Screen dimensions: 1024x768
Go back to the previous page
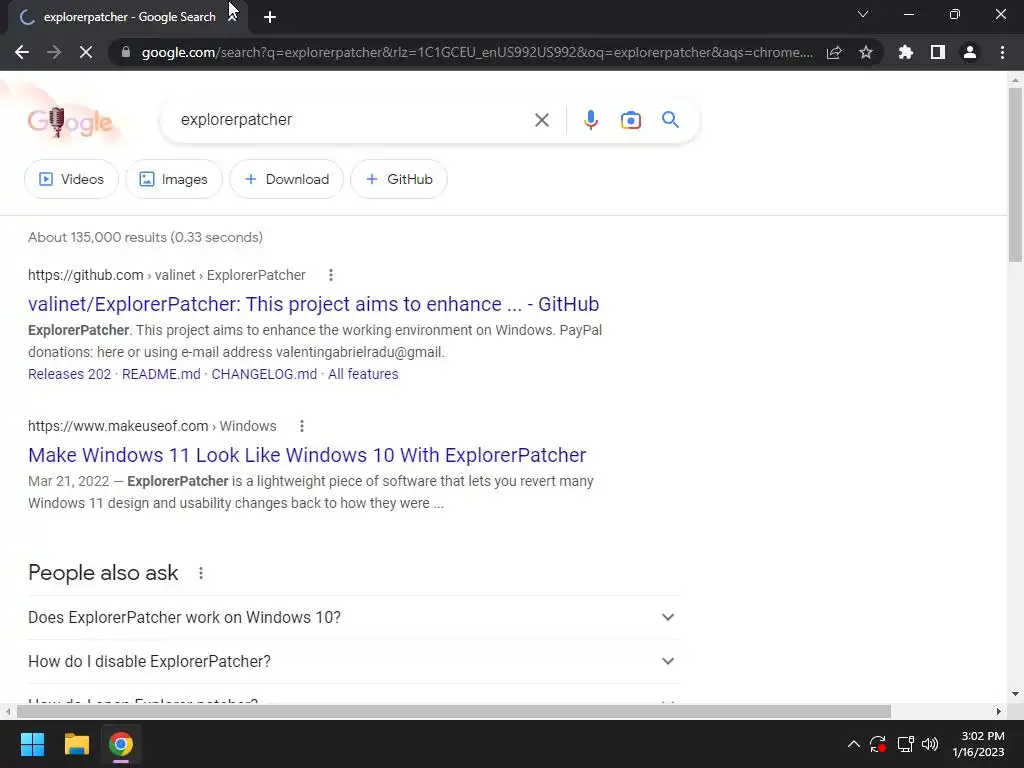coord(22,52)
